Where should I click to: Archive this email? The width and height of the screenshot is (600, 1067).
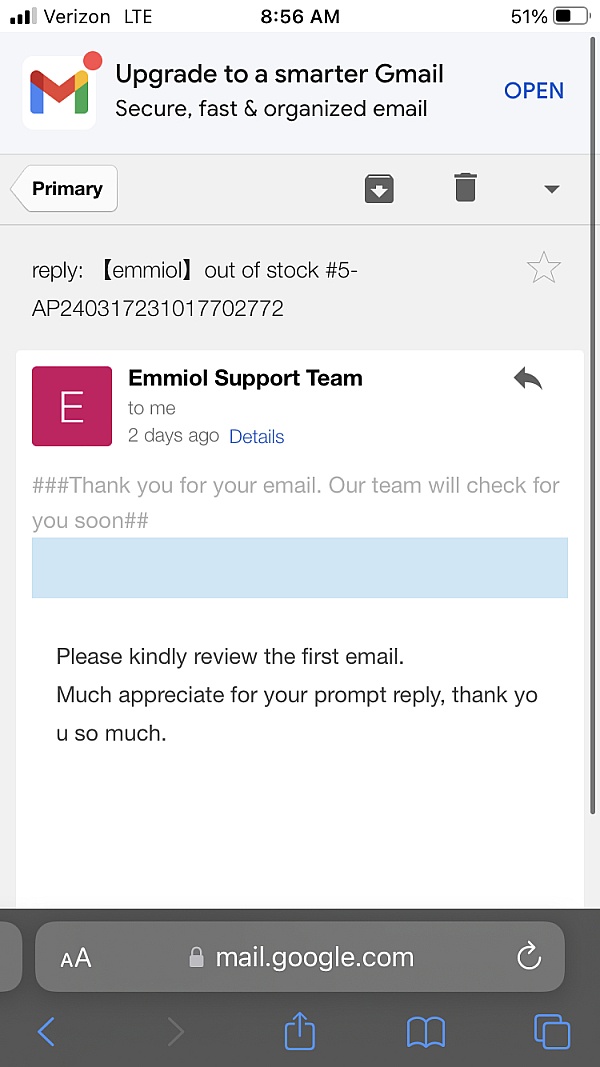tap(379, 188)
